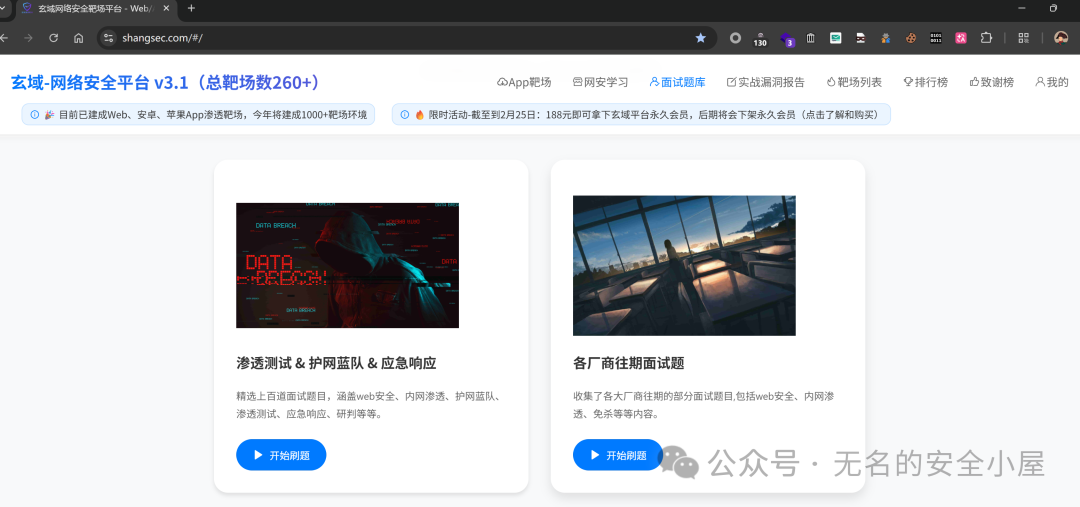
Task: Click the 限时活动 永久会员 notice banner
Action: coord(641,114)
